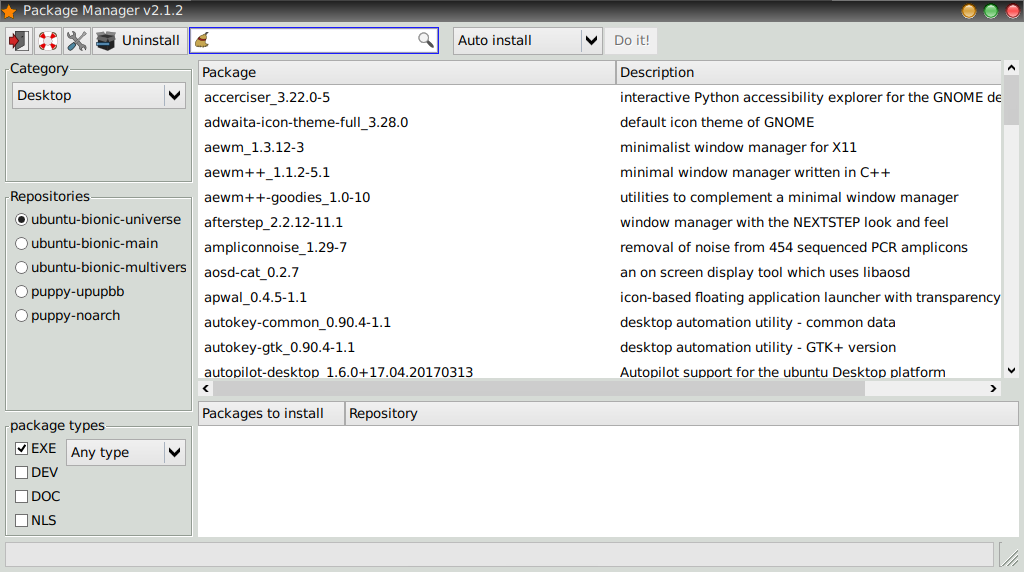The height and width of the screenshot is (572, 1024).
Task: Click the Repository column header
Action: tap(682, 413)
